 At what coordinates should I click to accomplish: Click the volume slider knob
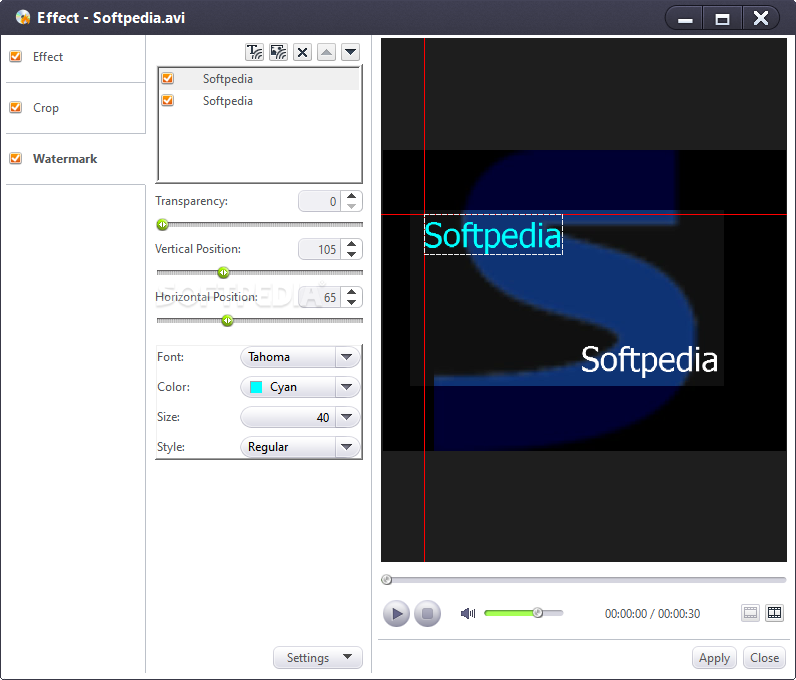538,613
